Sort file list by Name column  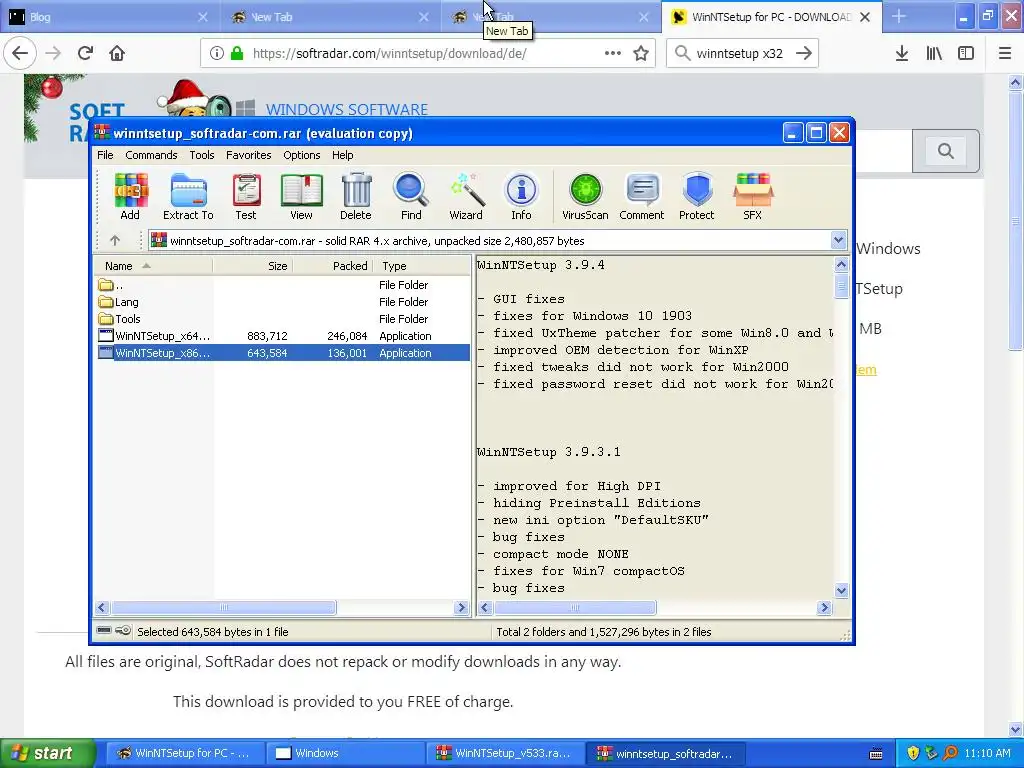pyautogui.click(x=153, y=266)
